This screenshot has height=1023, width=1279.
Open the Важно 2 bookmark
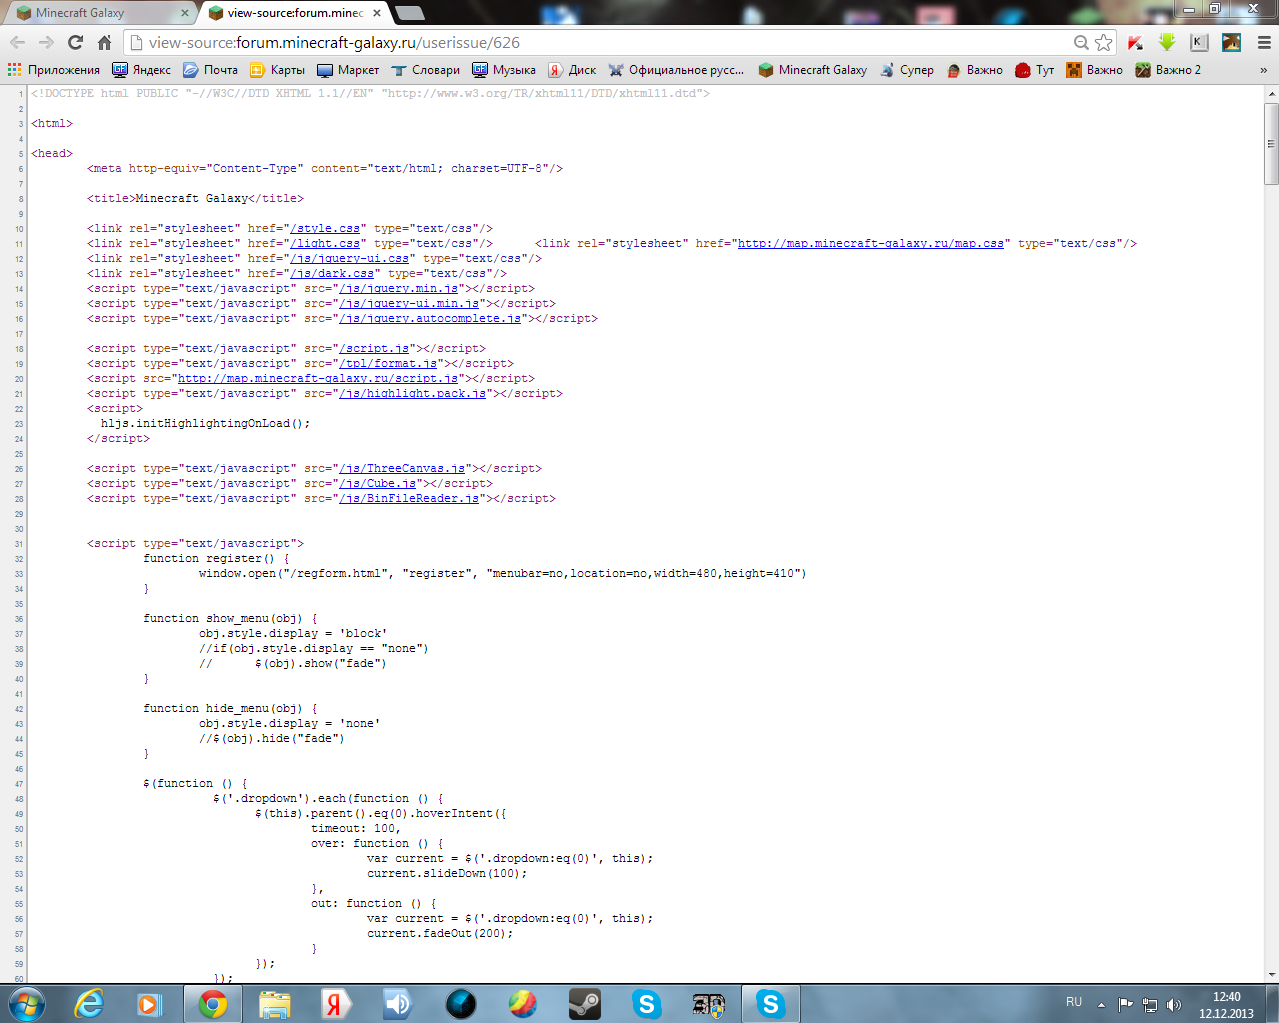click(1168, 70)
